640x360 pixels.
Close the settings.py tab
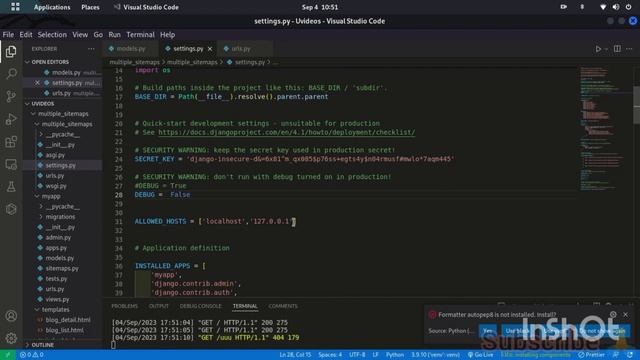click(x=210, y=49)
